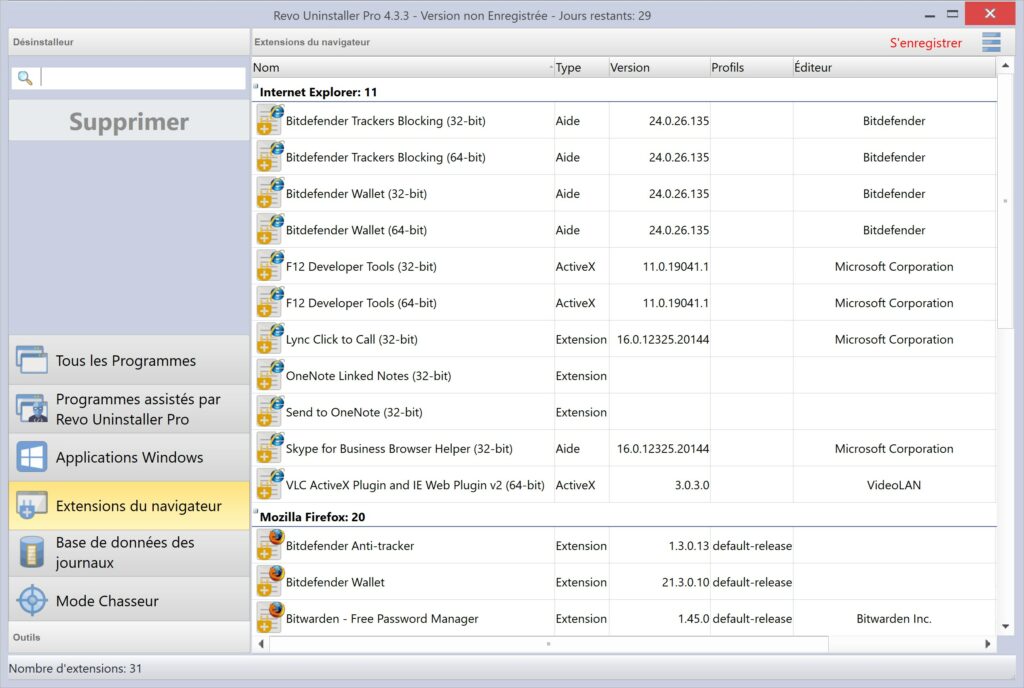Sort by the Version column header

(659, 67)
